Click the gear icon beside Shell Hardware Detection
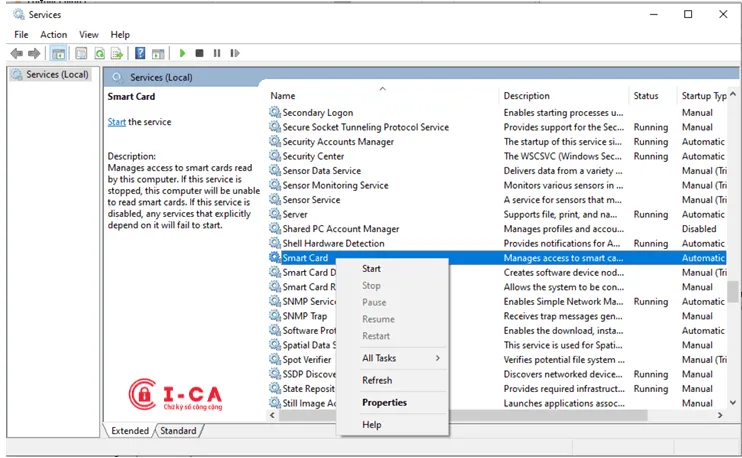The height and width of the screenshot is (458, 742). pyautogui.click(x=275, y=243)
